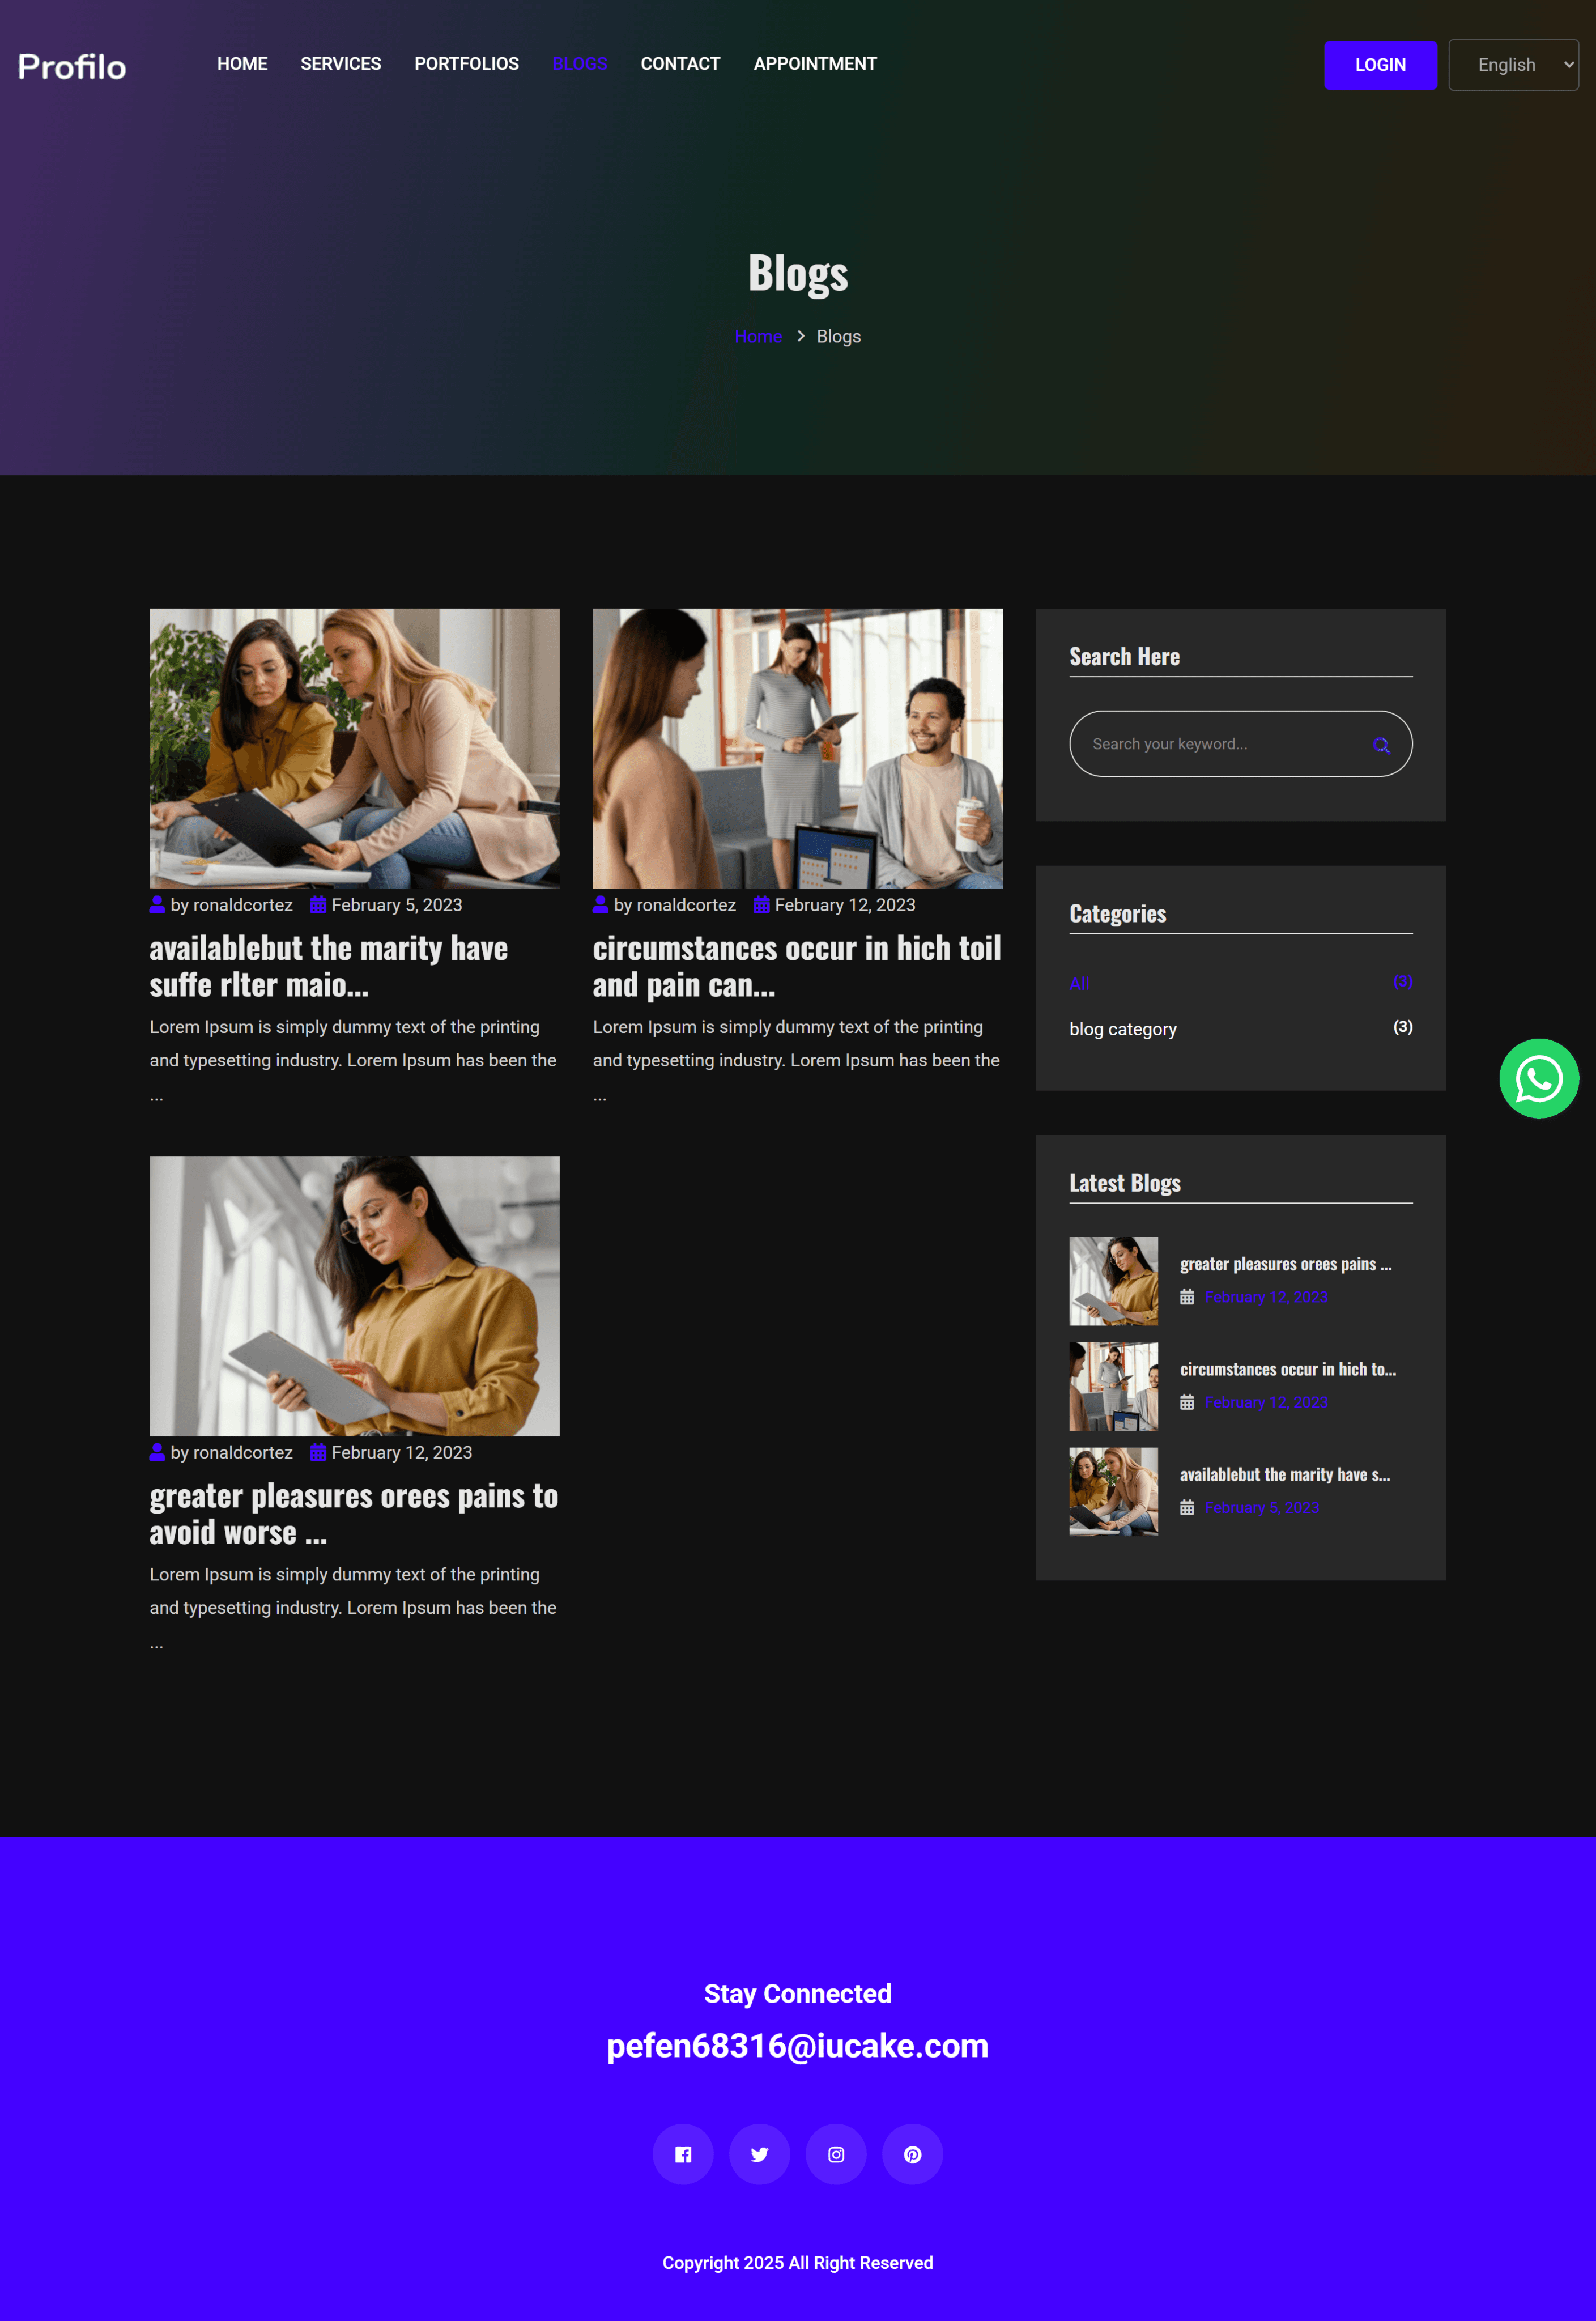Select the blog category filter
Viewport: 1596px width, 2321px height.
pyautogui.click(x=1122, y=1029)
